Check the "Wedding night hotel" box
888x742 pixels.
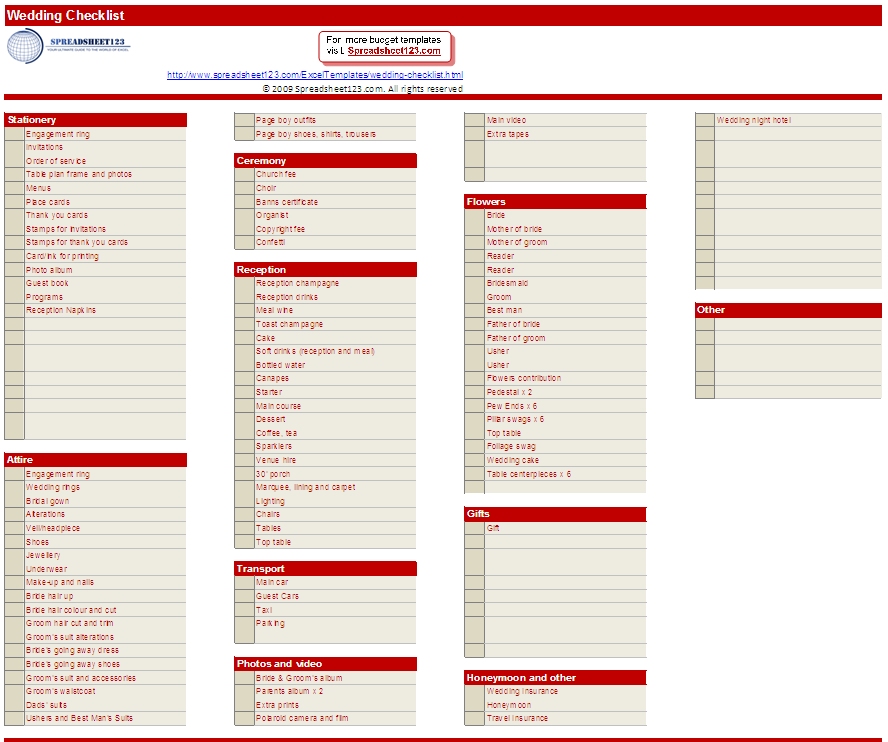point(706,119)
